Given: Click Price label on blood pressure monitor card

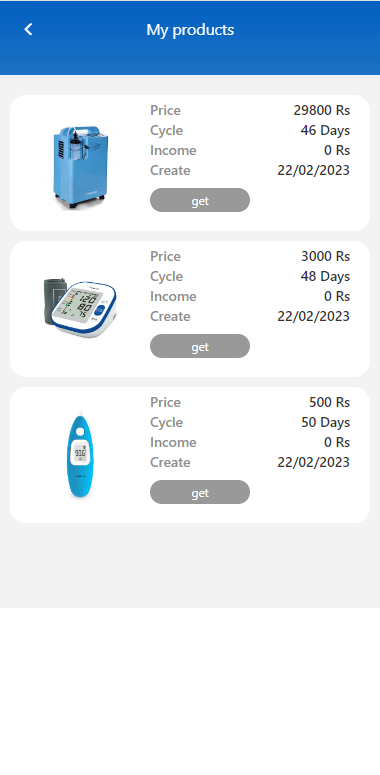Looking at the screenshot, I should coord(166,256).
